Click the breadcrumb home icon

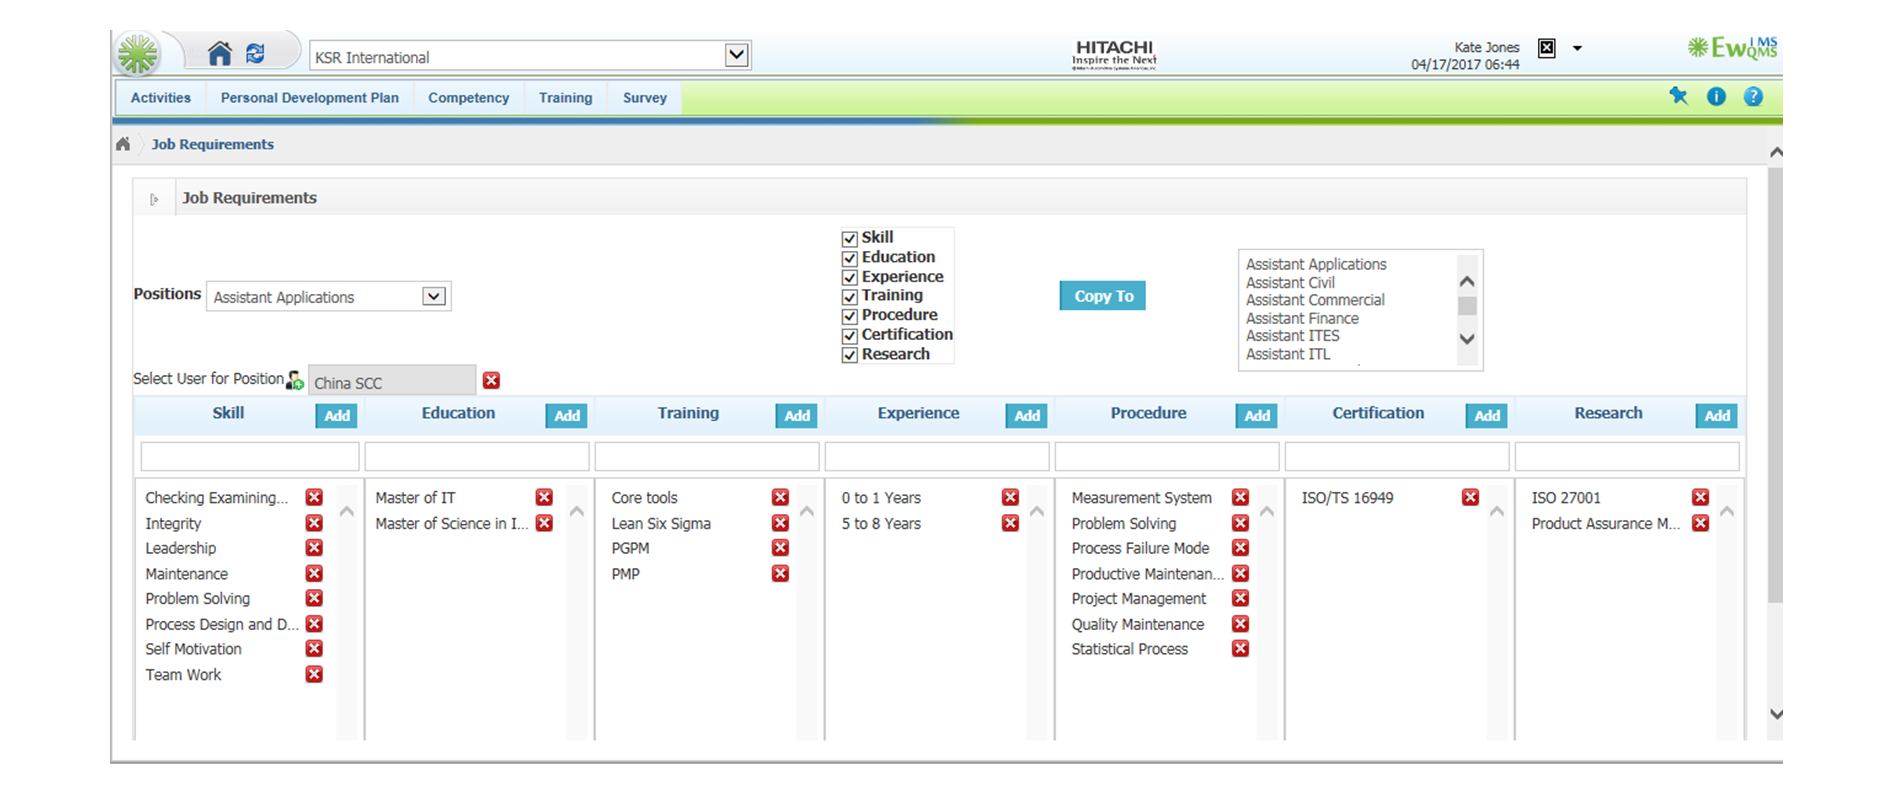(x=123, y=144)
